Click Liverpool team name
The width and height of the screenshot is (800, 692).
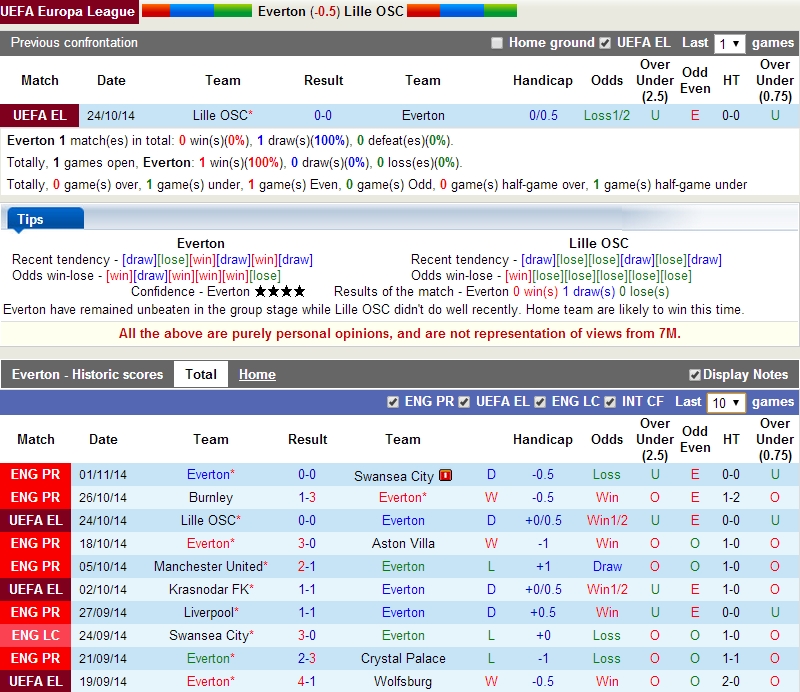[211, 612]
